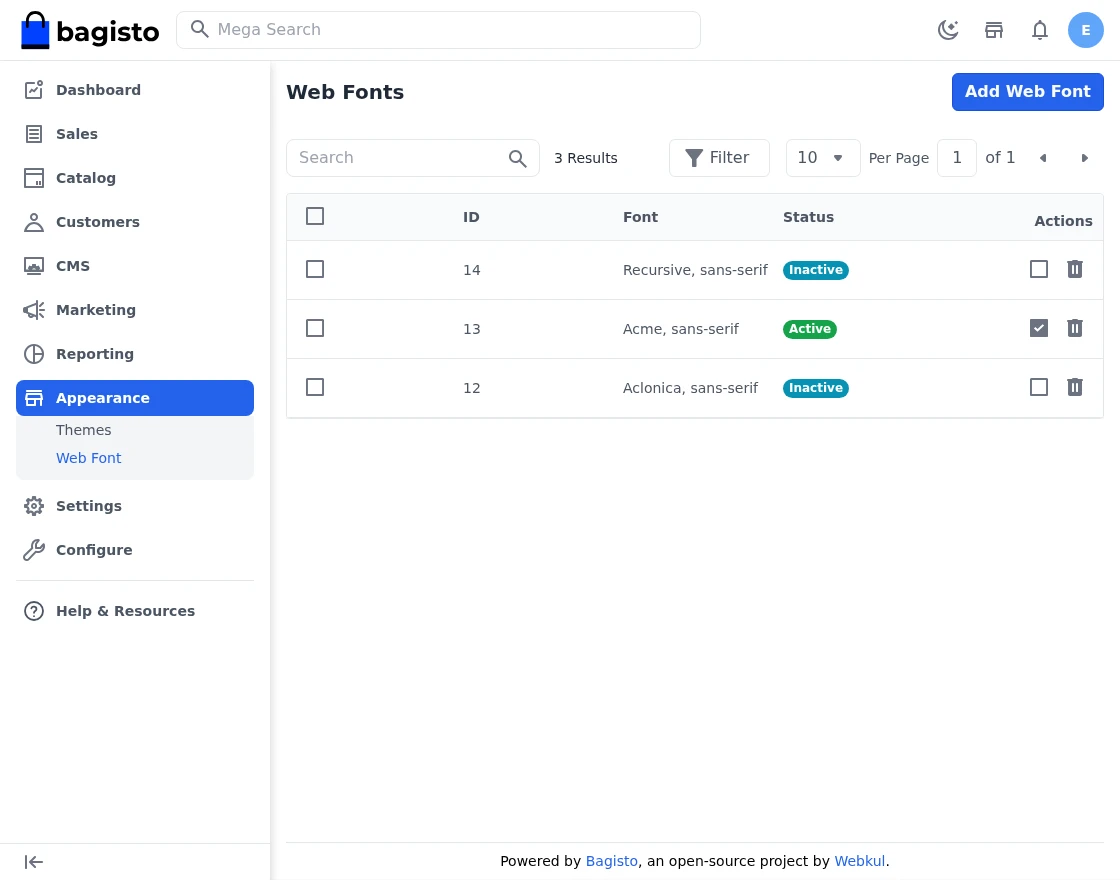1120x880 pixels.
Task: Click the Inactive badge for Aclonica
Action: (815, 388)
